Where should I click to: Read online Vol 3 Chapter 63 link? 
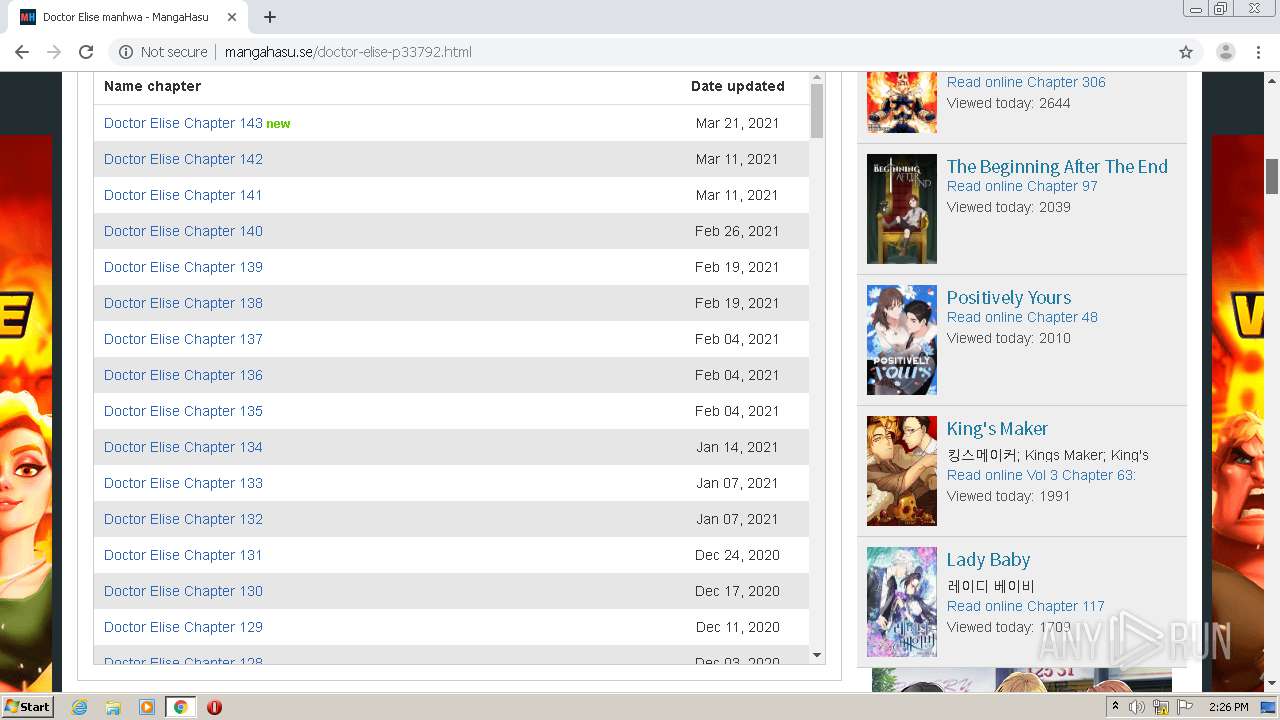1041,475
